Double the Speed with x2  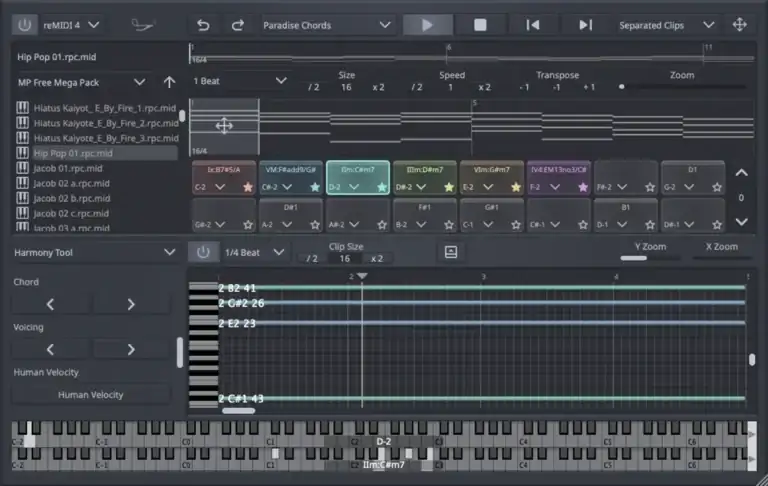(x=484, y=87)
